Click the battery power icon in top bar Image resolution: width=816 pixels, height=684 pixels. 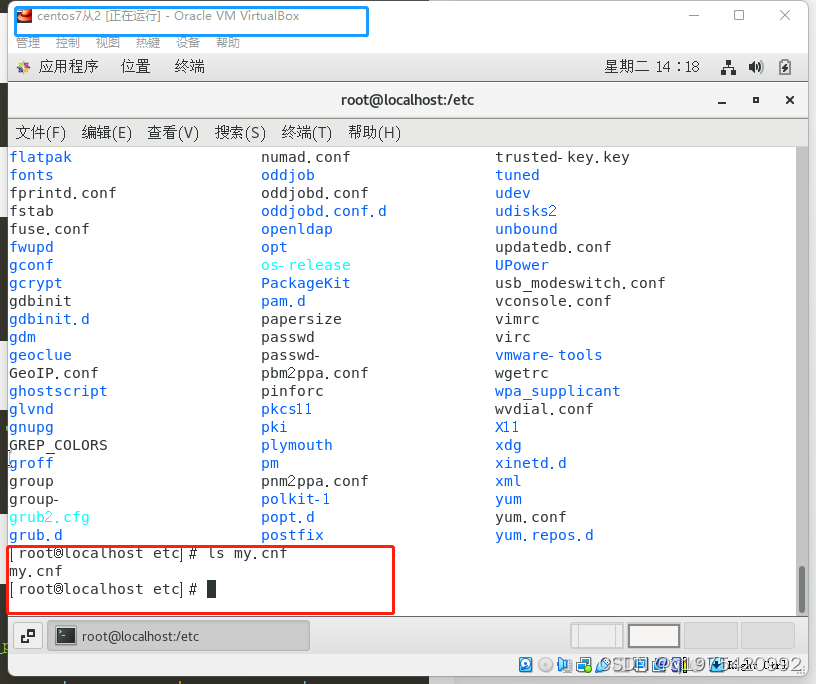(x=785, y=67)
